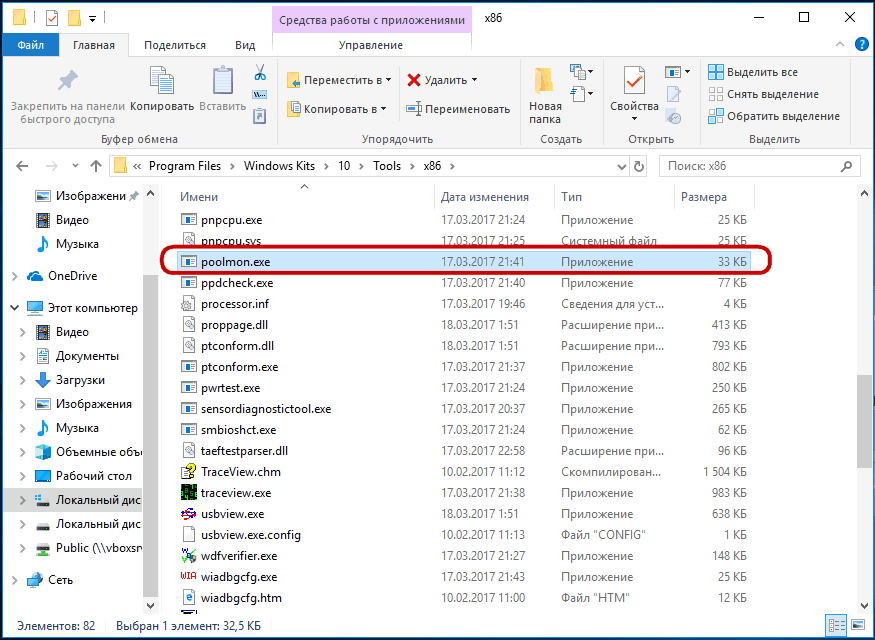Expand the OneDrive tree node
875x640 pixels.
[x=15, y=276]
